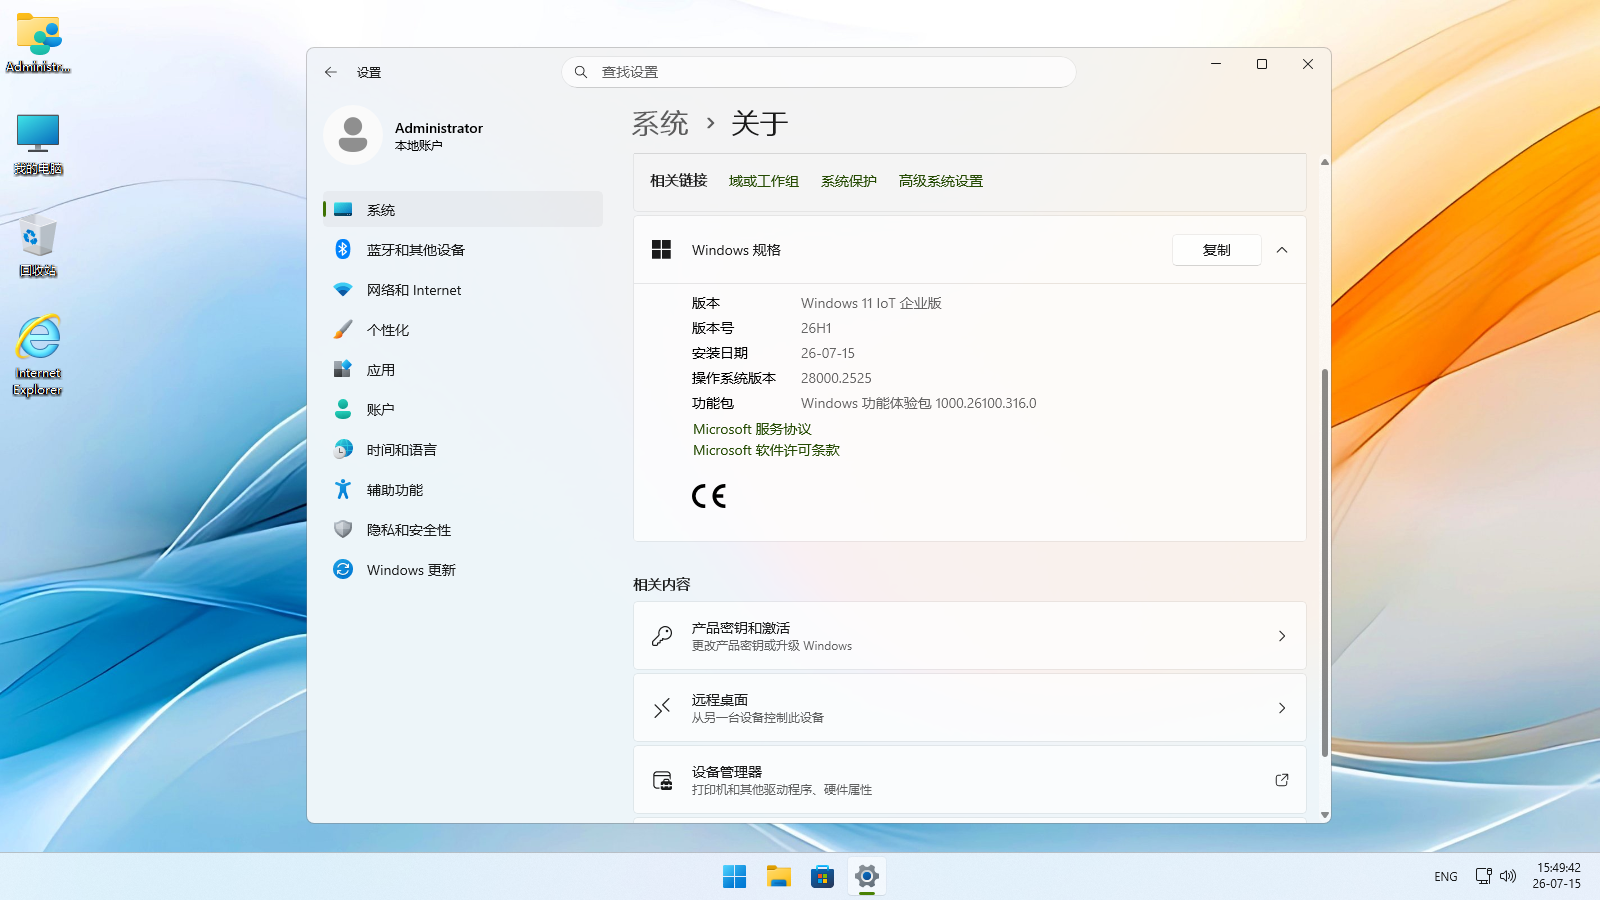Open Microsoft Store from taskbar
The height and width of the screenshot is (900, 1600).
click(823, 877)
